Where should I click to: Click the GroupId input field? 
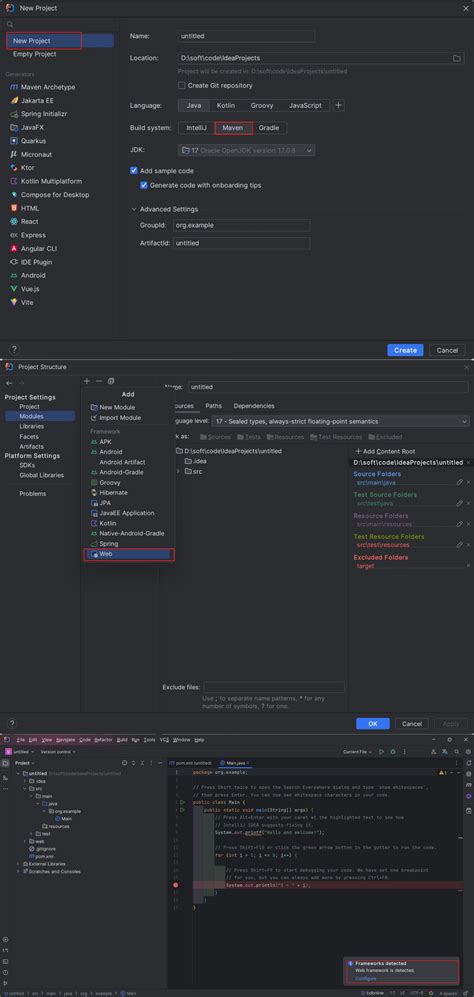coord(241,225)
